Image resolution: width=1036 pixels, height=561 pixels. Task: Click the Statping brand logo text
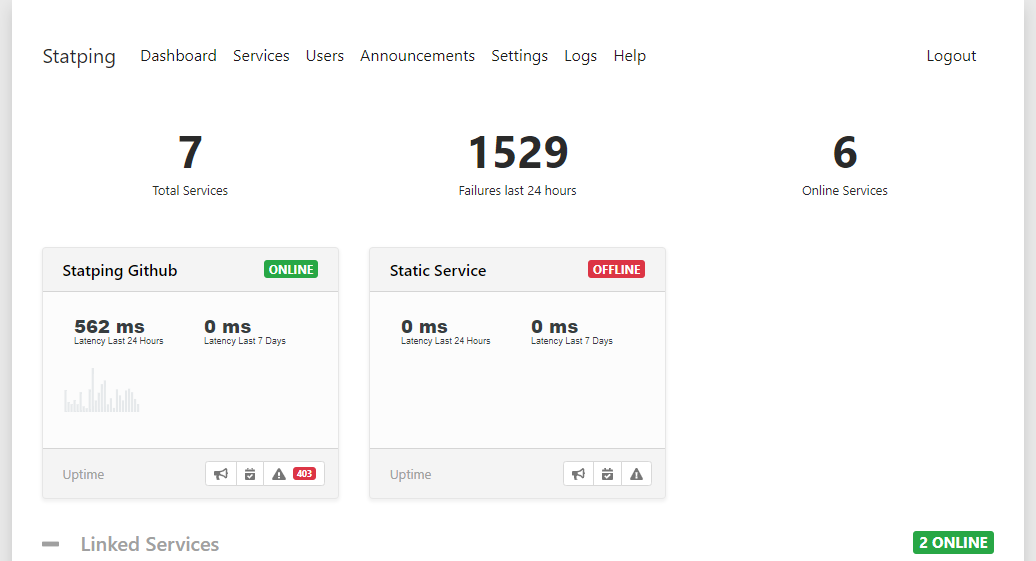click(79, 56)
